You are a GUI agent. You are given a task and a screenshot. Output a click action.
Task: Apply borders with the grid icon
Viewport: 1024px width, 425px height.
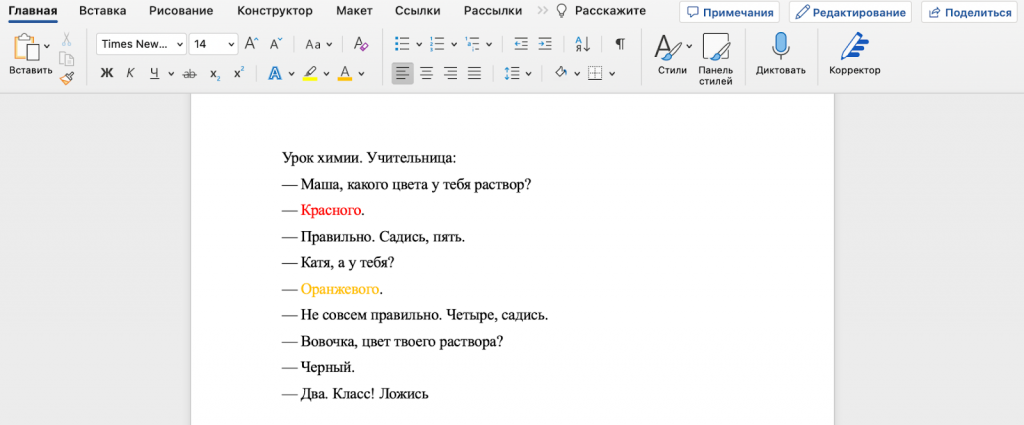[594, 73]
